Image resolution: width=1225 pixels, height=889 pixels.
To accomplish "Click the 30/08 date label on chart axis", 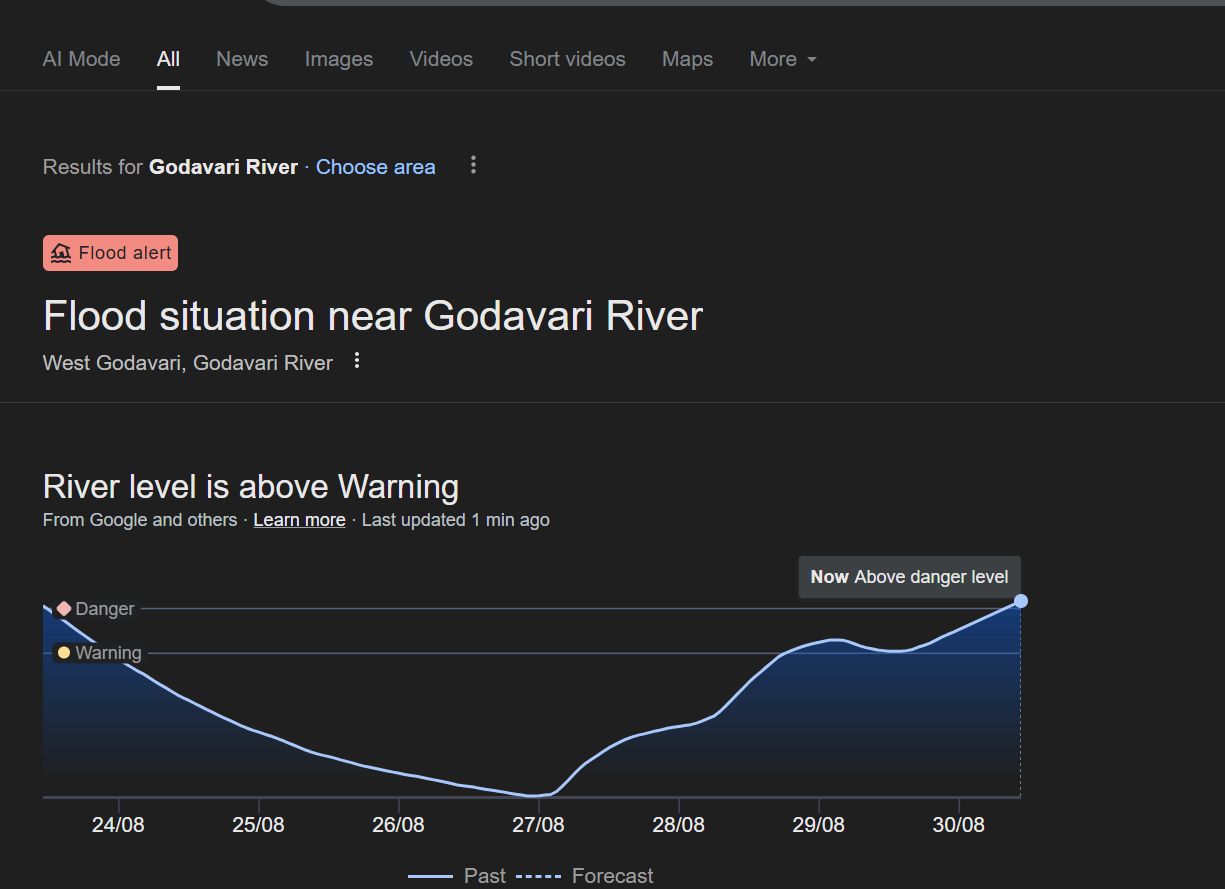I will (958, 824).
